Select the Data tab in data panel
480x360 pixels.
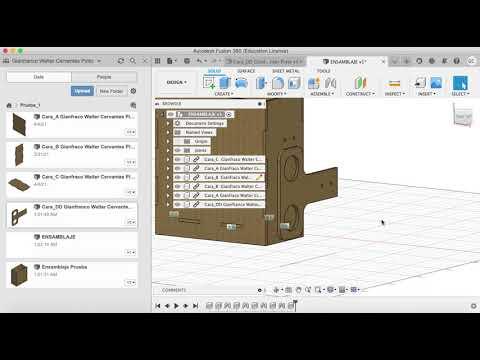coord(39,77)
